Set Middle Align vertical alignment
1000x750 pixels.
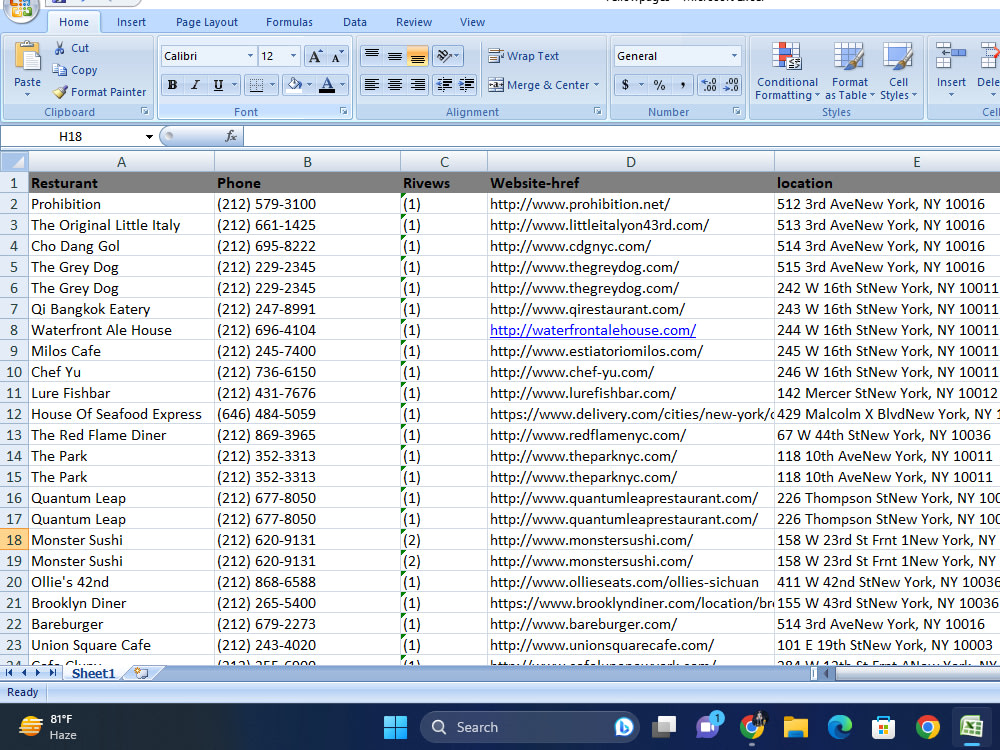pyautogui.click(x=395, y=56)
